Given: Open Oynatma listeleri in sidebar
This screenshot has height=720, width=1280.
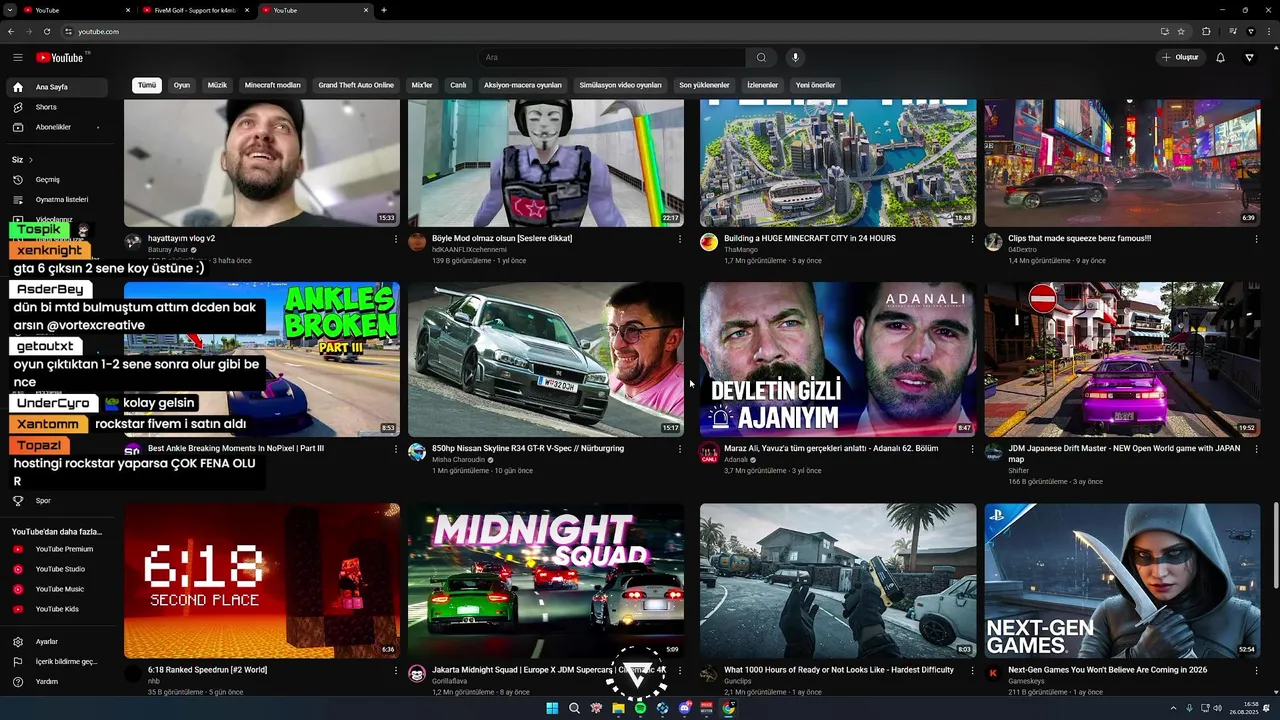Looking at the screenshot, I should pos(56,200).
